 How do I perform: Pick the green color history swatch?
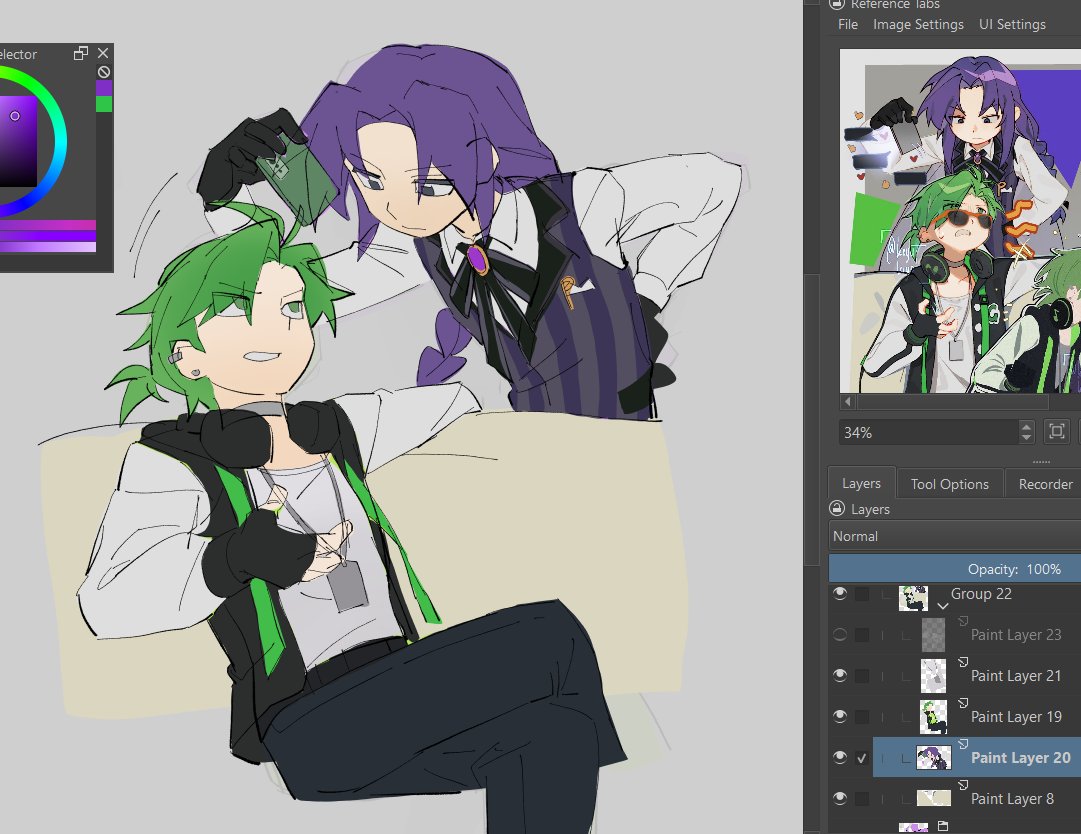(x=104, y=103)
